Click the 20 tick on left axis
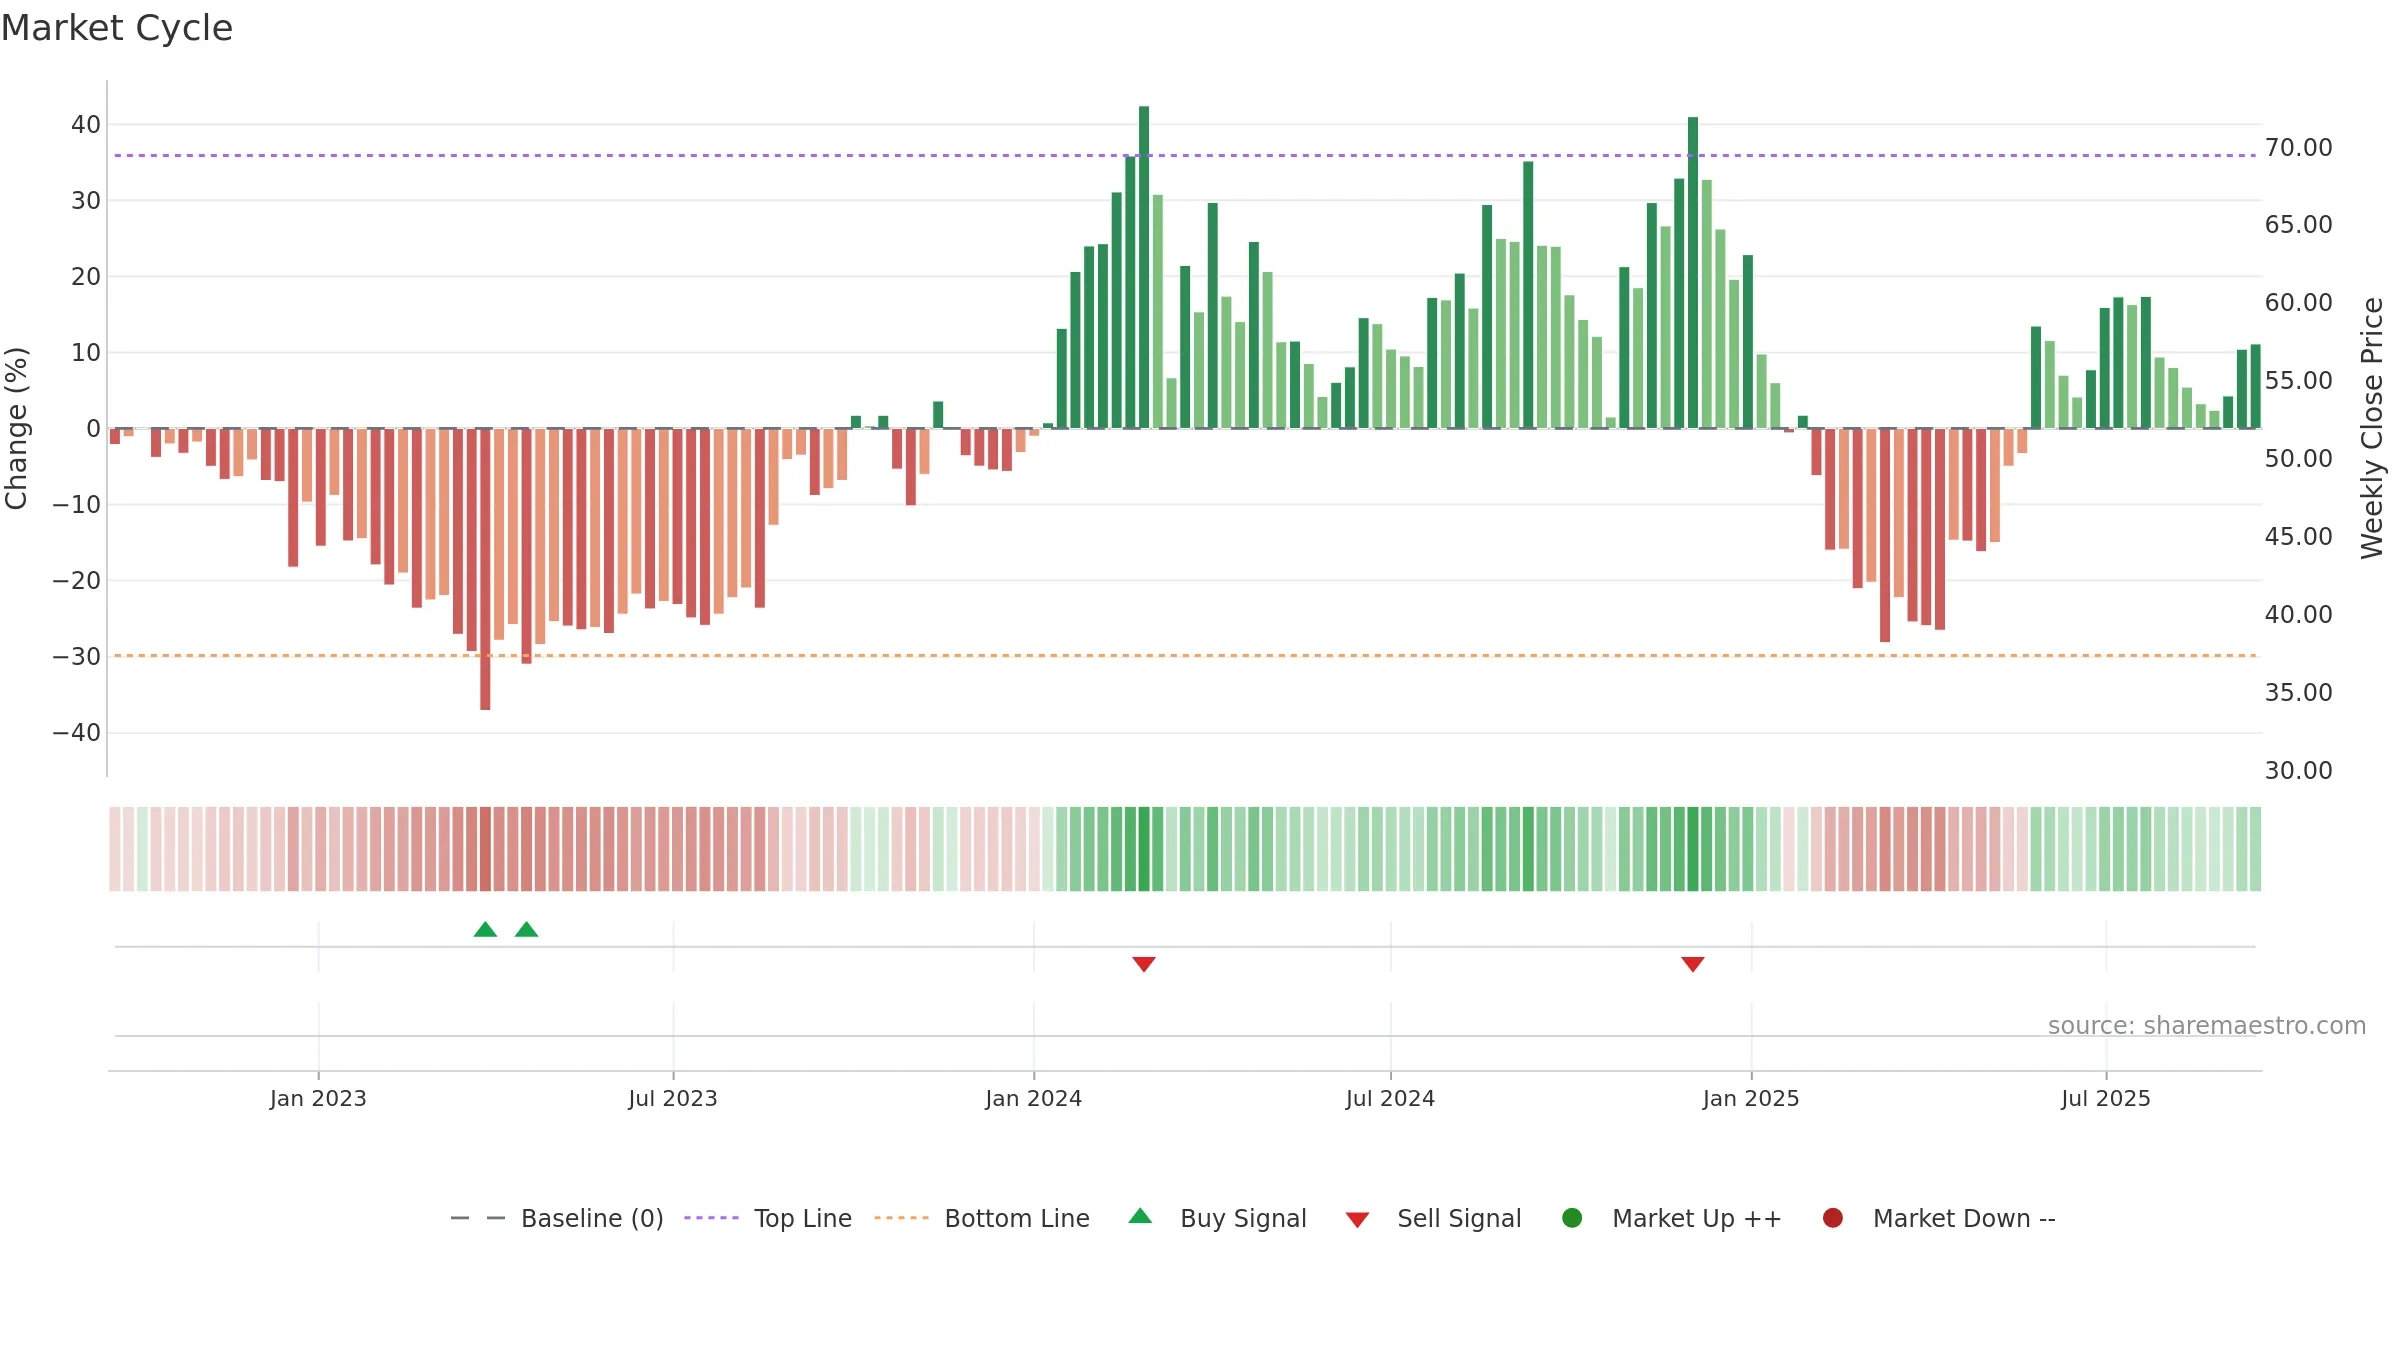This screenshot has height=1350, width=2400. (86, 277)
